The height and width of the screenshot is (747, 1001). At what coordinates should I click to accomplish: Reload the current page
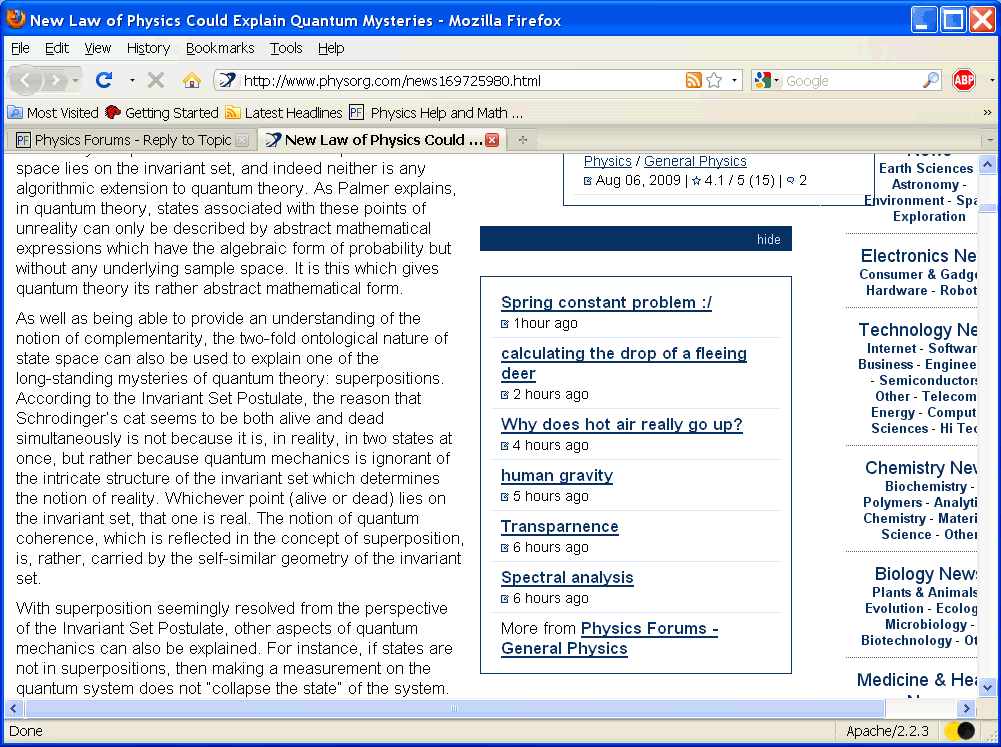click(x=104, y=80)
